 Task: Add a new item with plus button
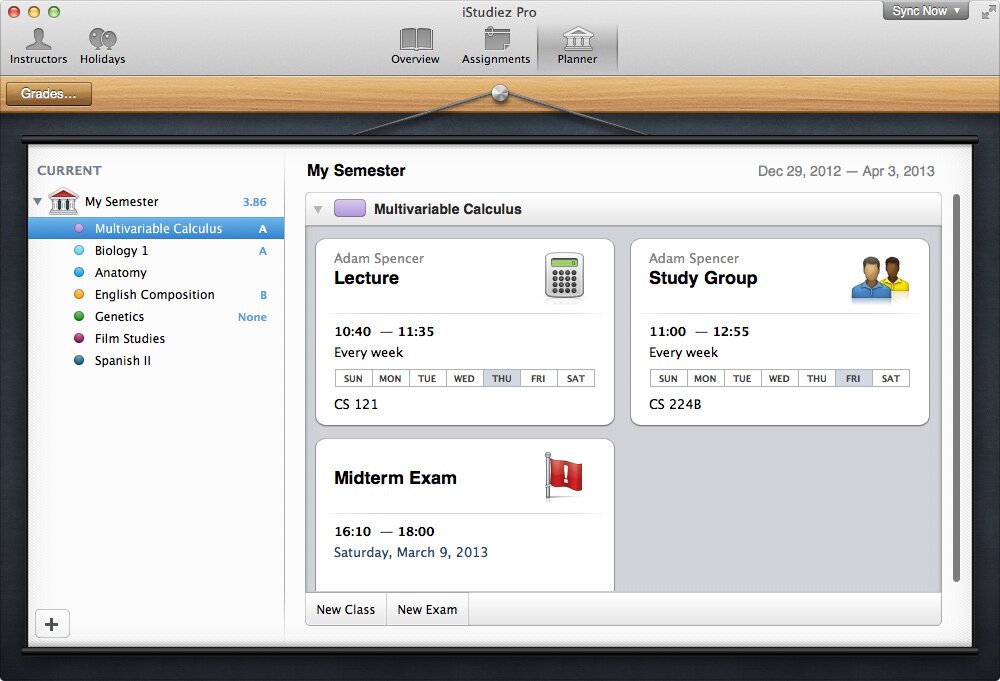click(x=52, y=624)
